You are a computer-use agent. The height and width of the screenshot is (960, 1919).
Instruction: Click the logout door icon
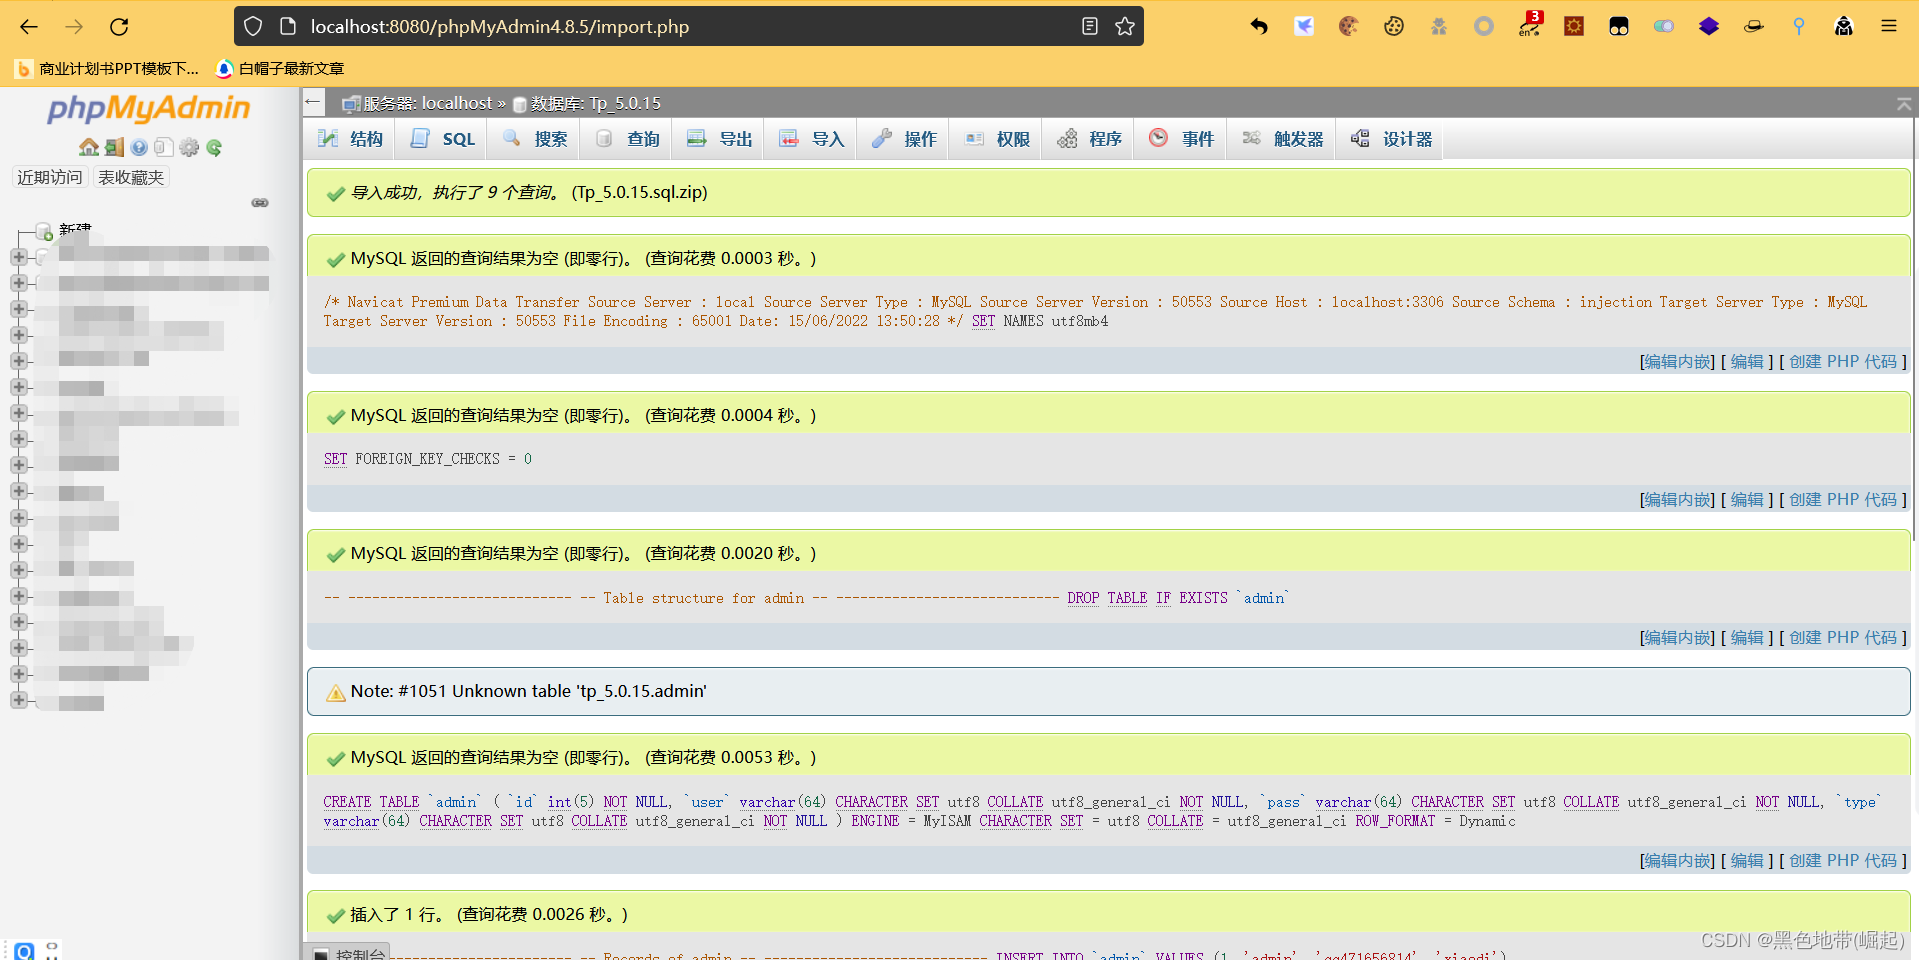[114, 148]
